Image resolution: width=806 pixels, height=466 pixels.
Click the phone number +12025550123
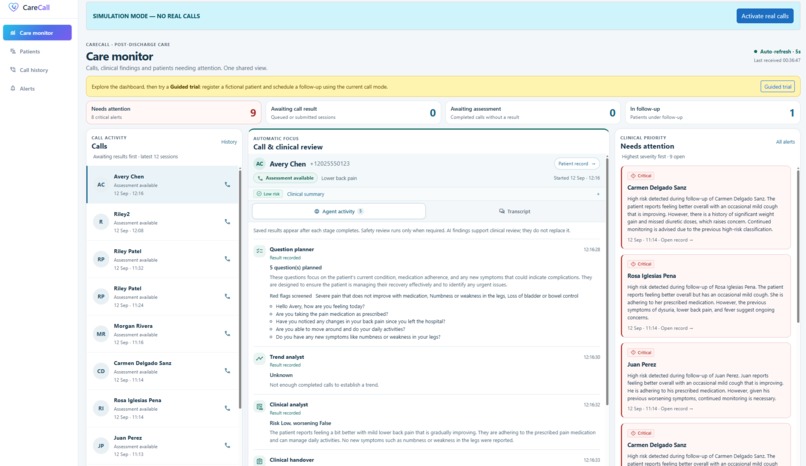point(329,164)
